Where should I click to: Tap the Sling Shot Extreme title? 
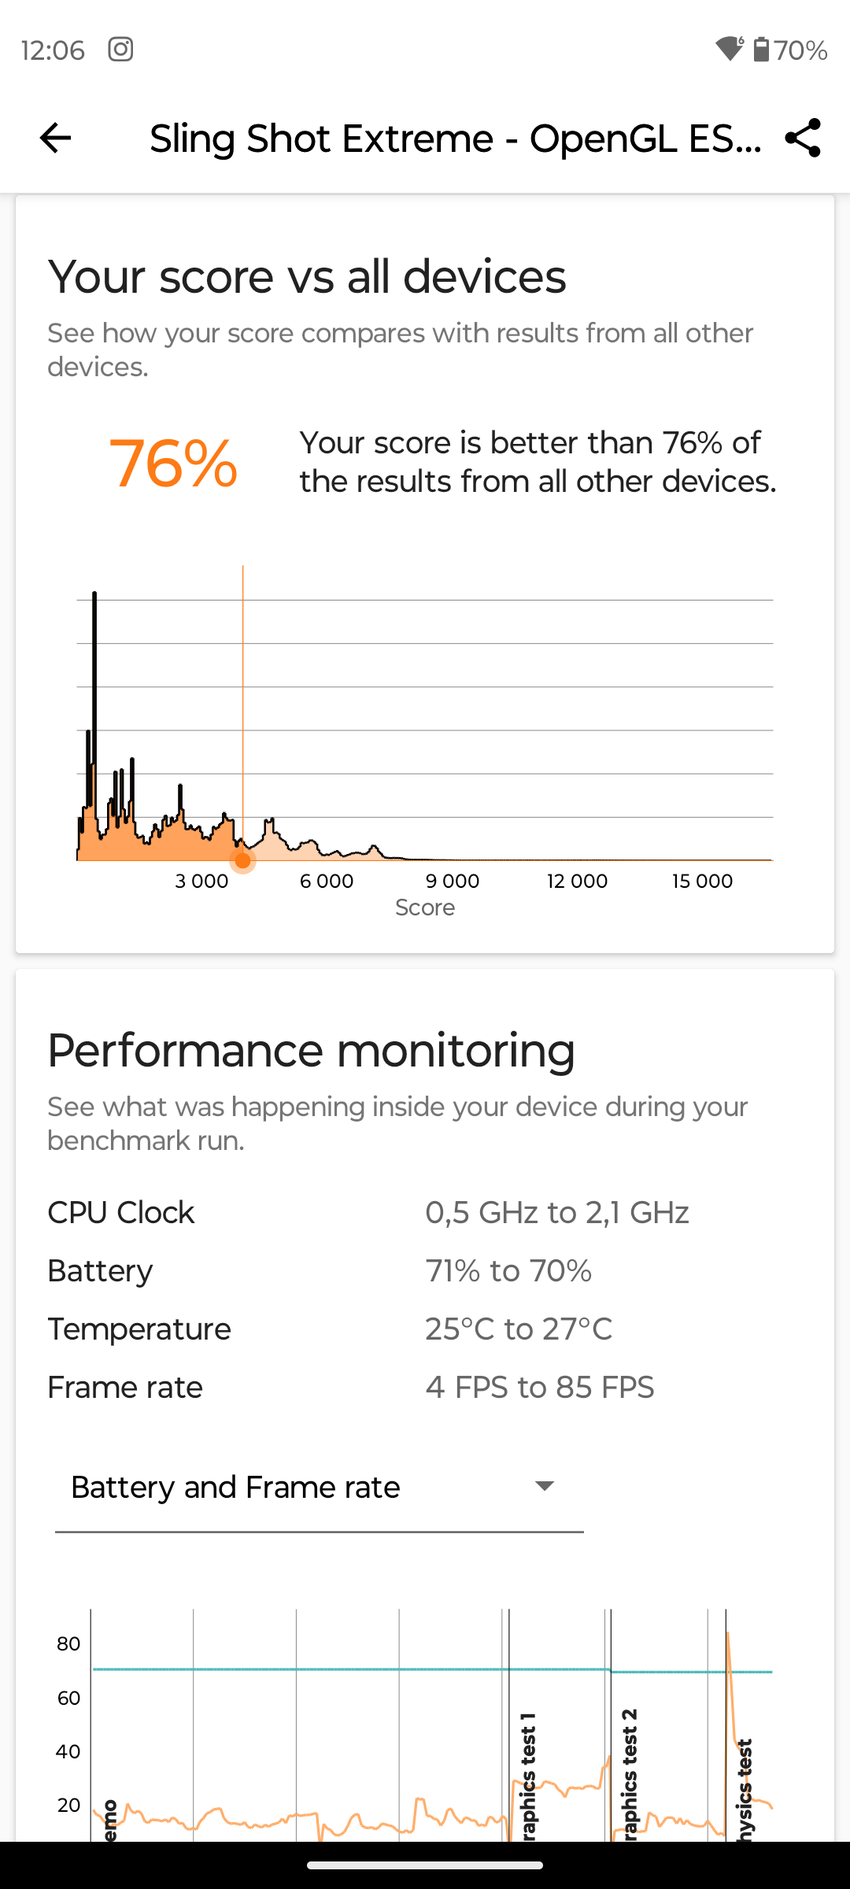[455, 138]
